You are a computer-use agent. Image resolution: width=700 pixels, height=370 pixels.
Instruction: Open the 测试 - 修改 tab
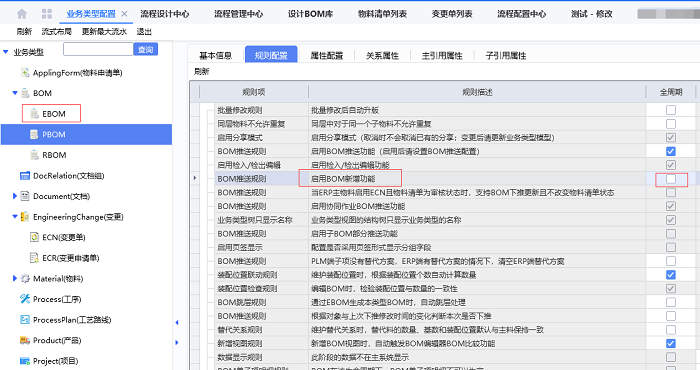click(592, 14)
